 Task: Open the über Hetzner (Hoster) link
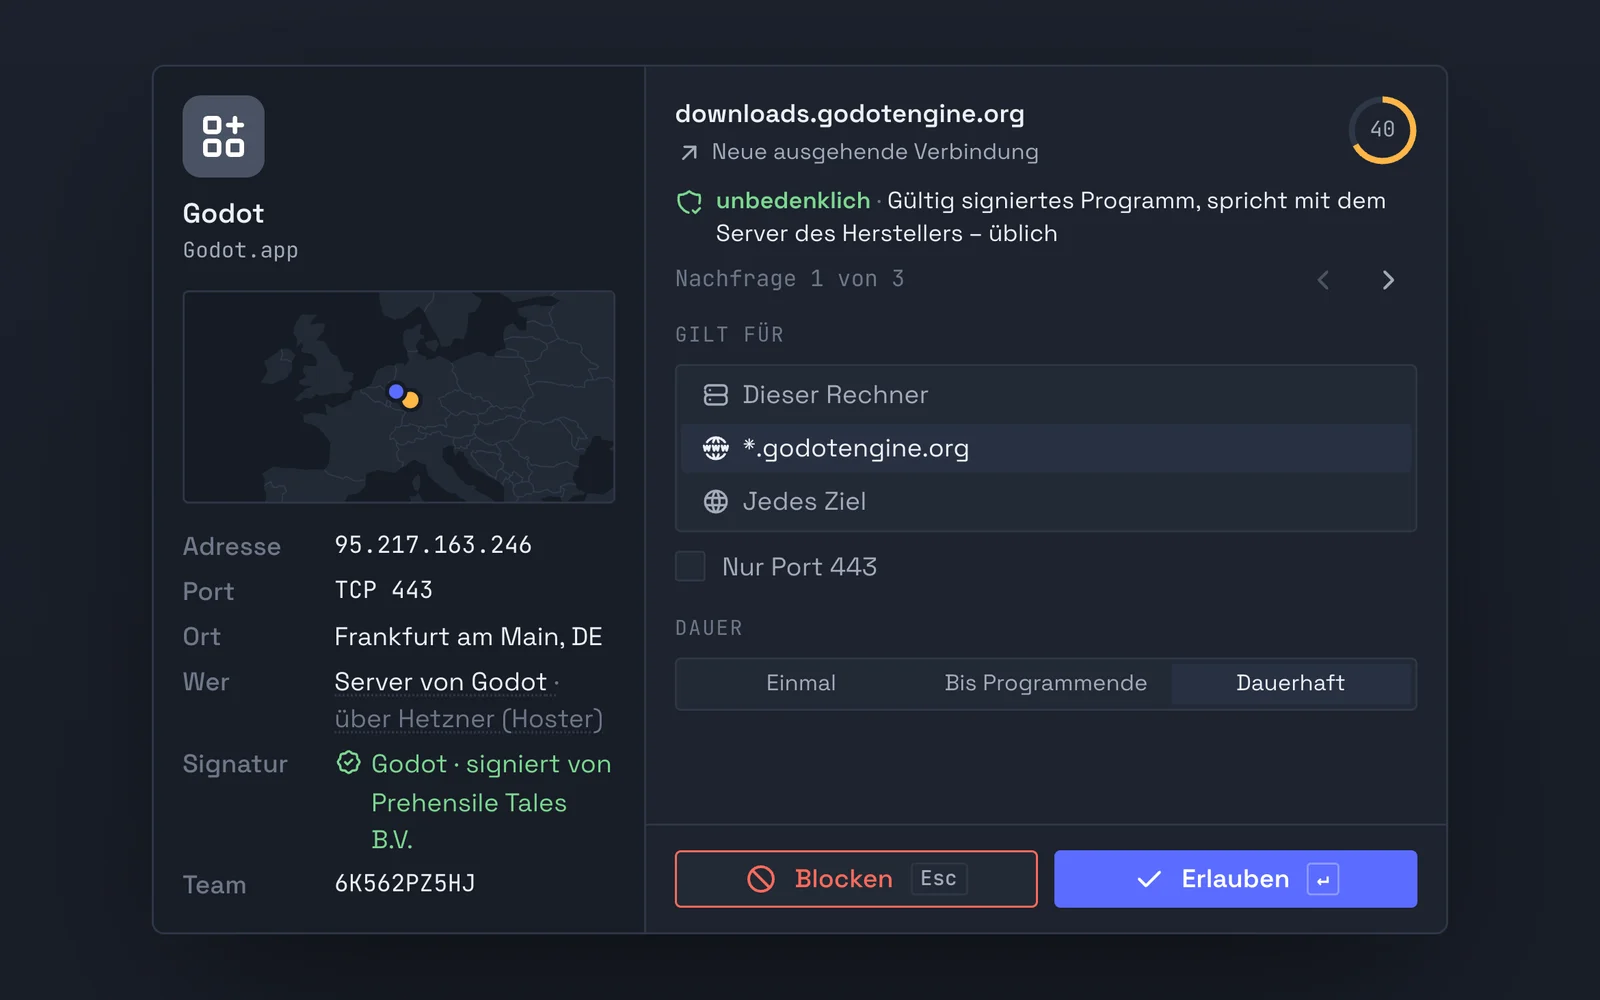coord(469,719)
